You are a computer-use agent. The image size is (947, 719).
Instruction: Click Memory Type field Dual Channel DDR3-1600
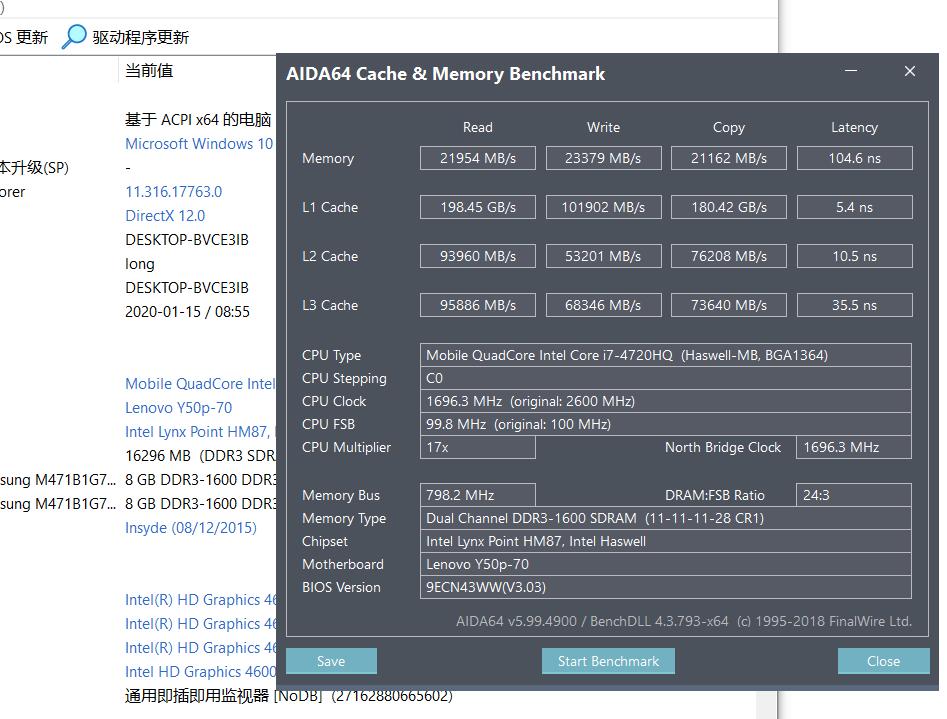click(666, 518)
